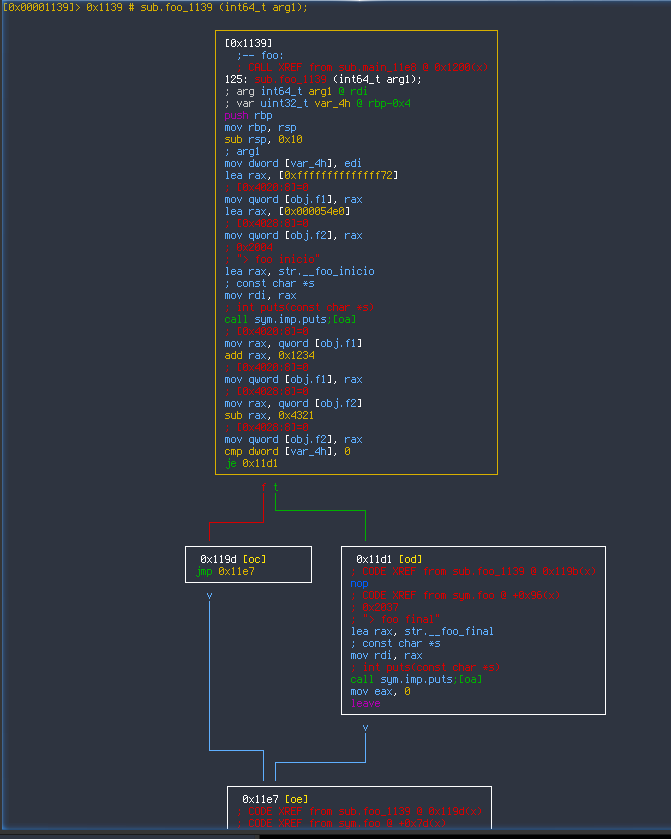Select the 0x11e7 [oe] node header

(x=273, y=799)
